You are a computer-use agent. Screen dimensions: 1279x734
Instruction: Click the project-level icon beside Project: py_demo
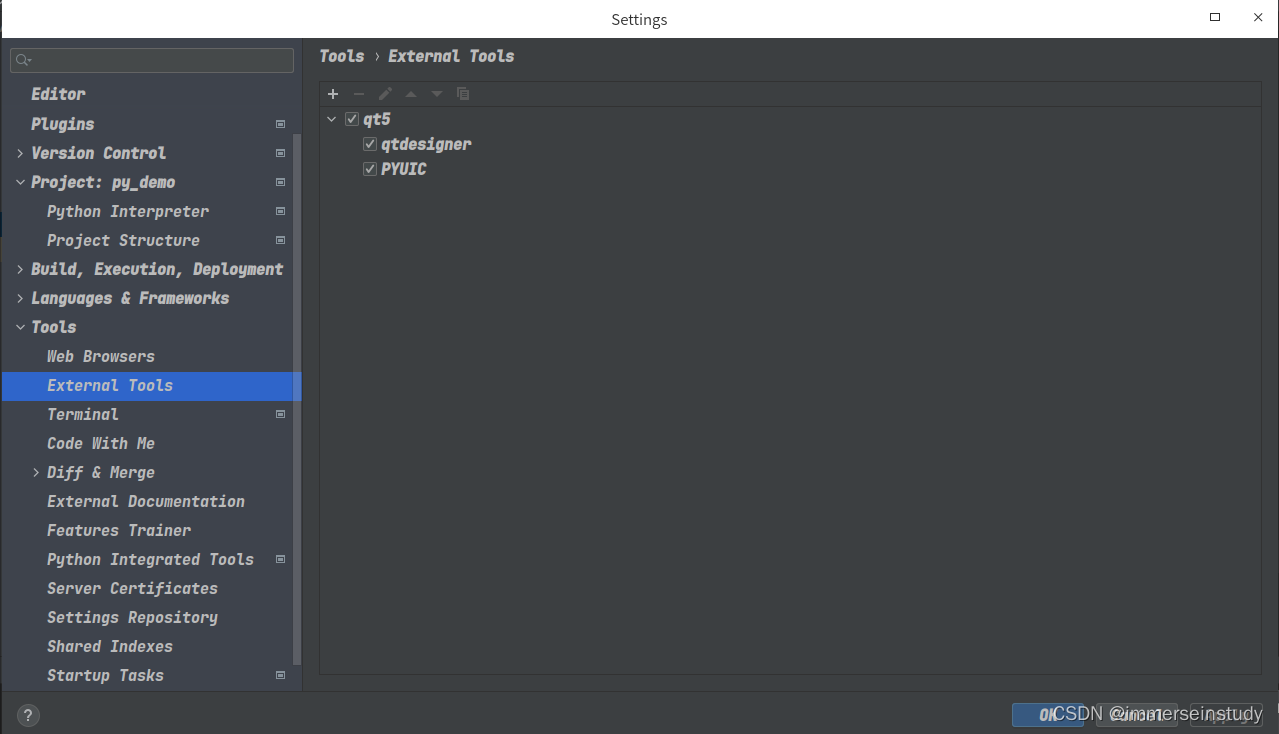tap(280, 182)
